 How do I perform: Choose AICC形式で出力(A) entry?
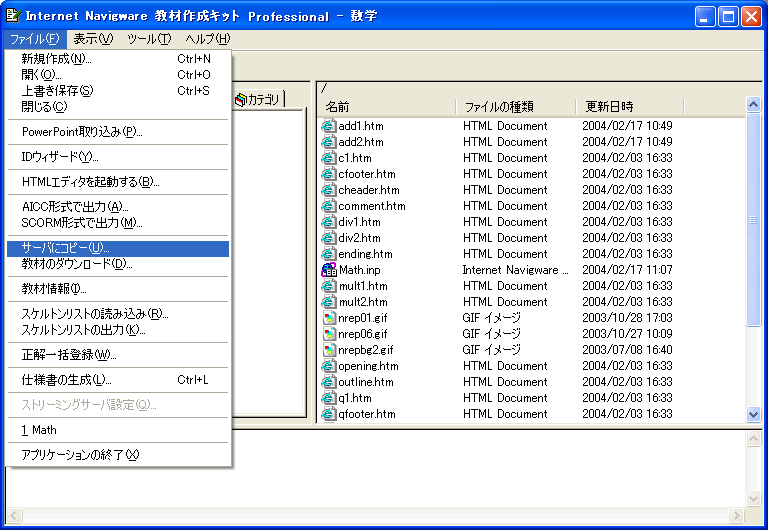(118, 207)
